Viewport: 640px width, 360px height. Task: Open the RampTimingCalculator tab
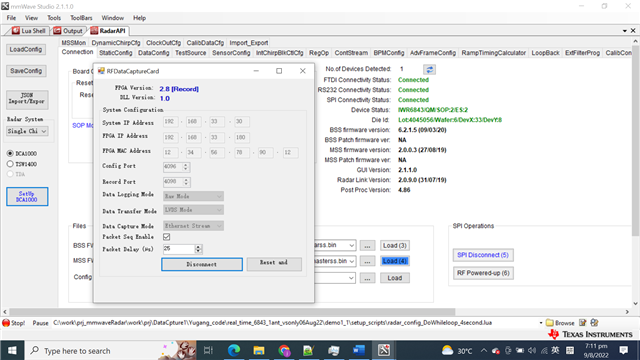pos(493,53)
